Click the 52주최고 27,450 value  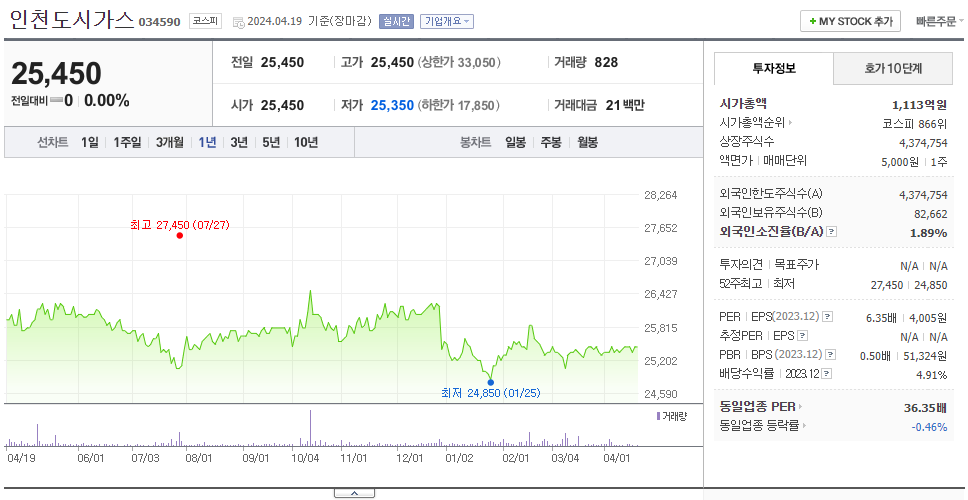click(x=887, y=285)
